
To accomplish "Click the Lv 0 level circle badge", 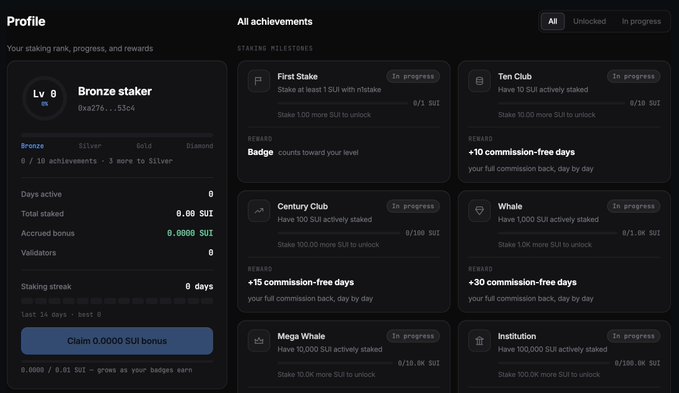I will click(x=44, y=98).
